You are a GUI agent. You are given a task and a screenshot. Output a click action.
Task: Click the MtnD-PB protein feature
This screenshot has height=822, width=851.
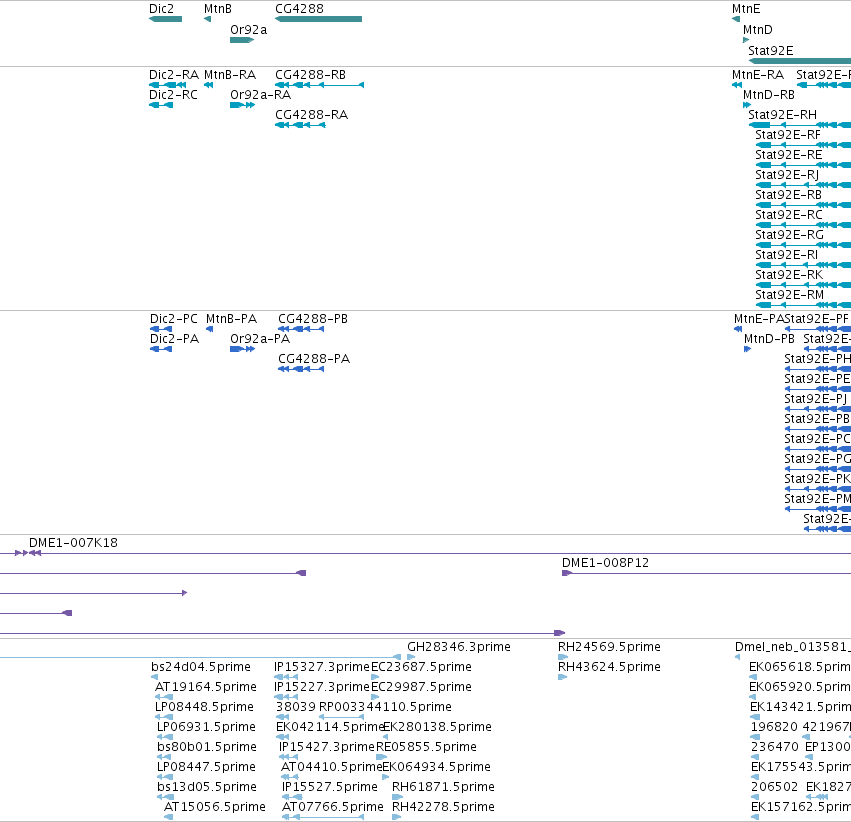[x=747, y=349]
